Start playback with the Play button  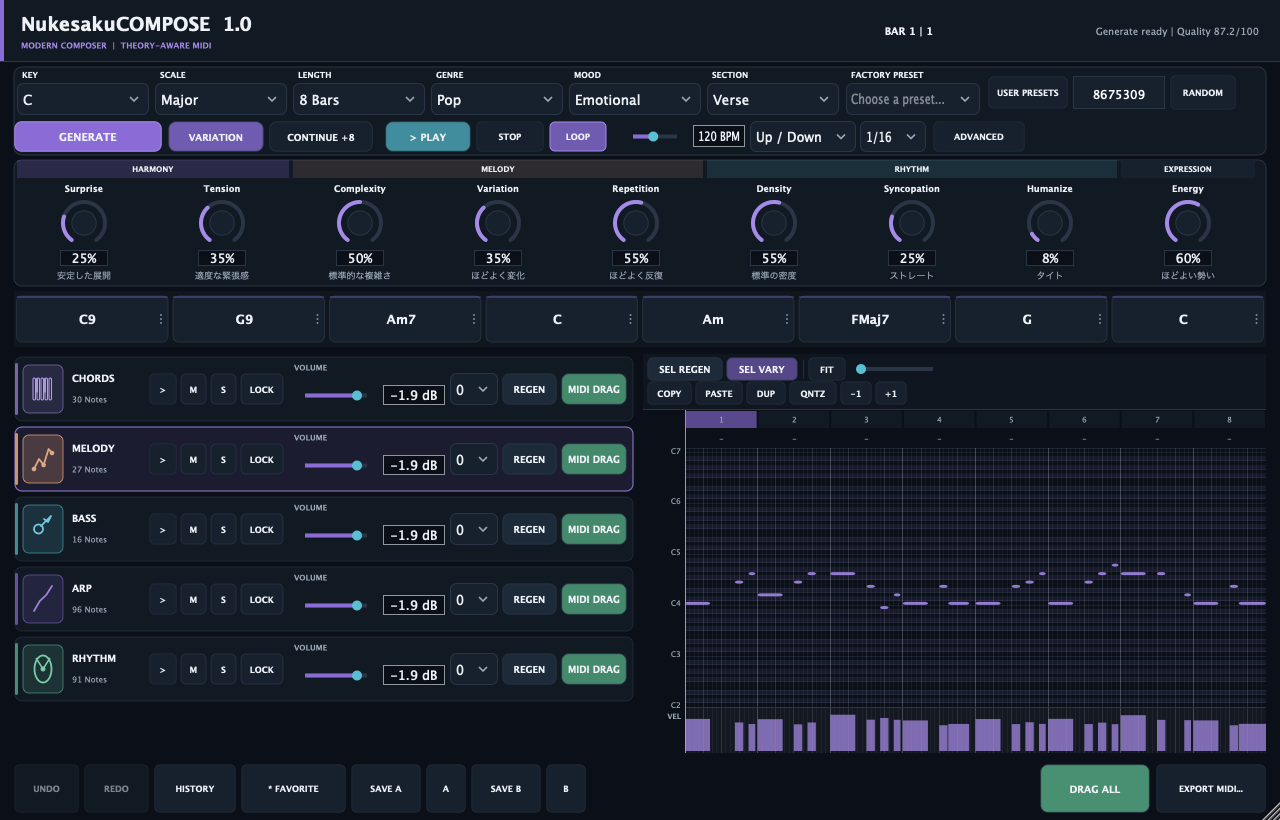(x=428, y=137)
